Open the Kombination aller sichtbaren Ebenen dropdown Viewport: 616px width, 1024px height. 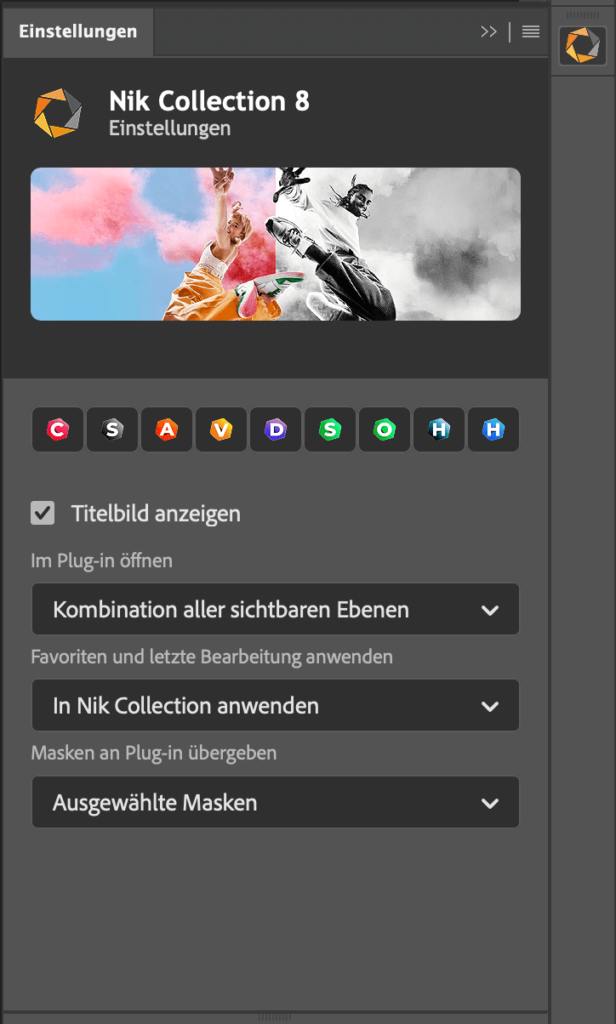tap(276, 609)
